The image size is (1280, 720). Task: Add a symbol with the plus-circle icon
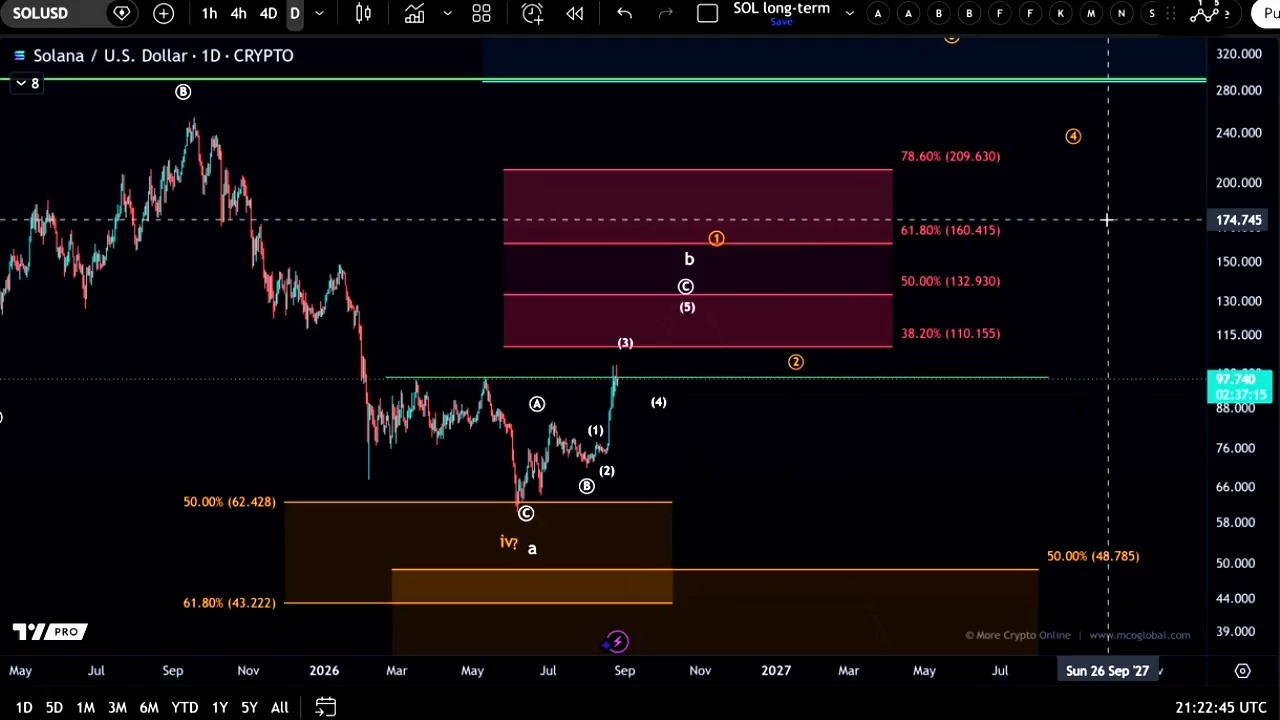pos(163,13)
